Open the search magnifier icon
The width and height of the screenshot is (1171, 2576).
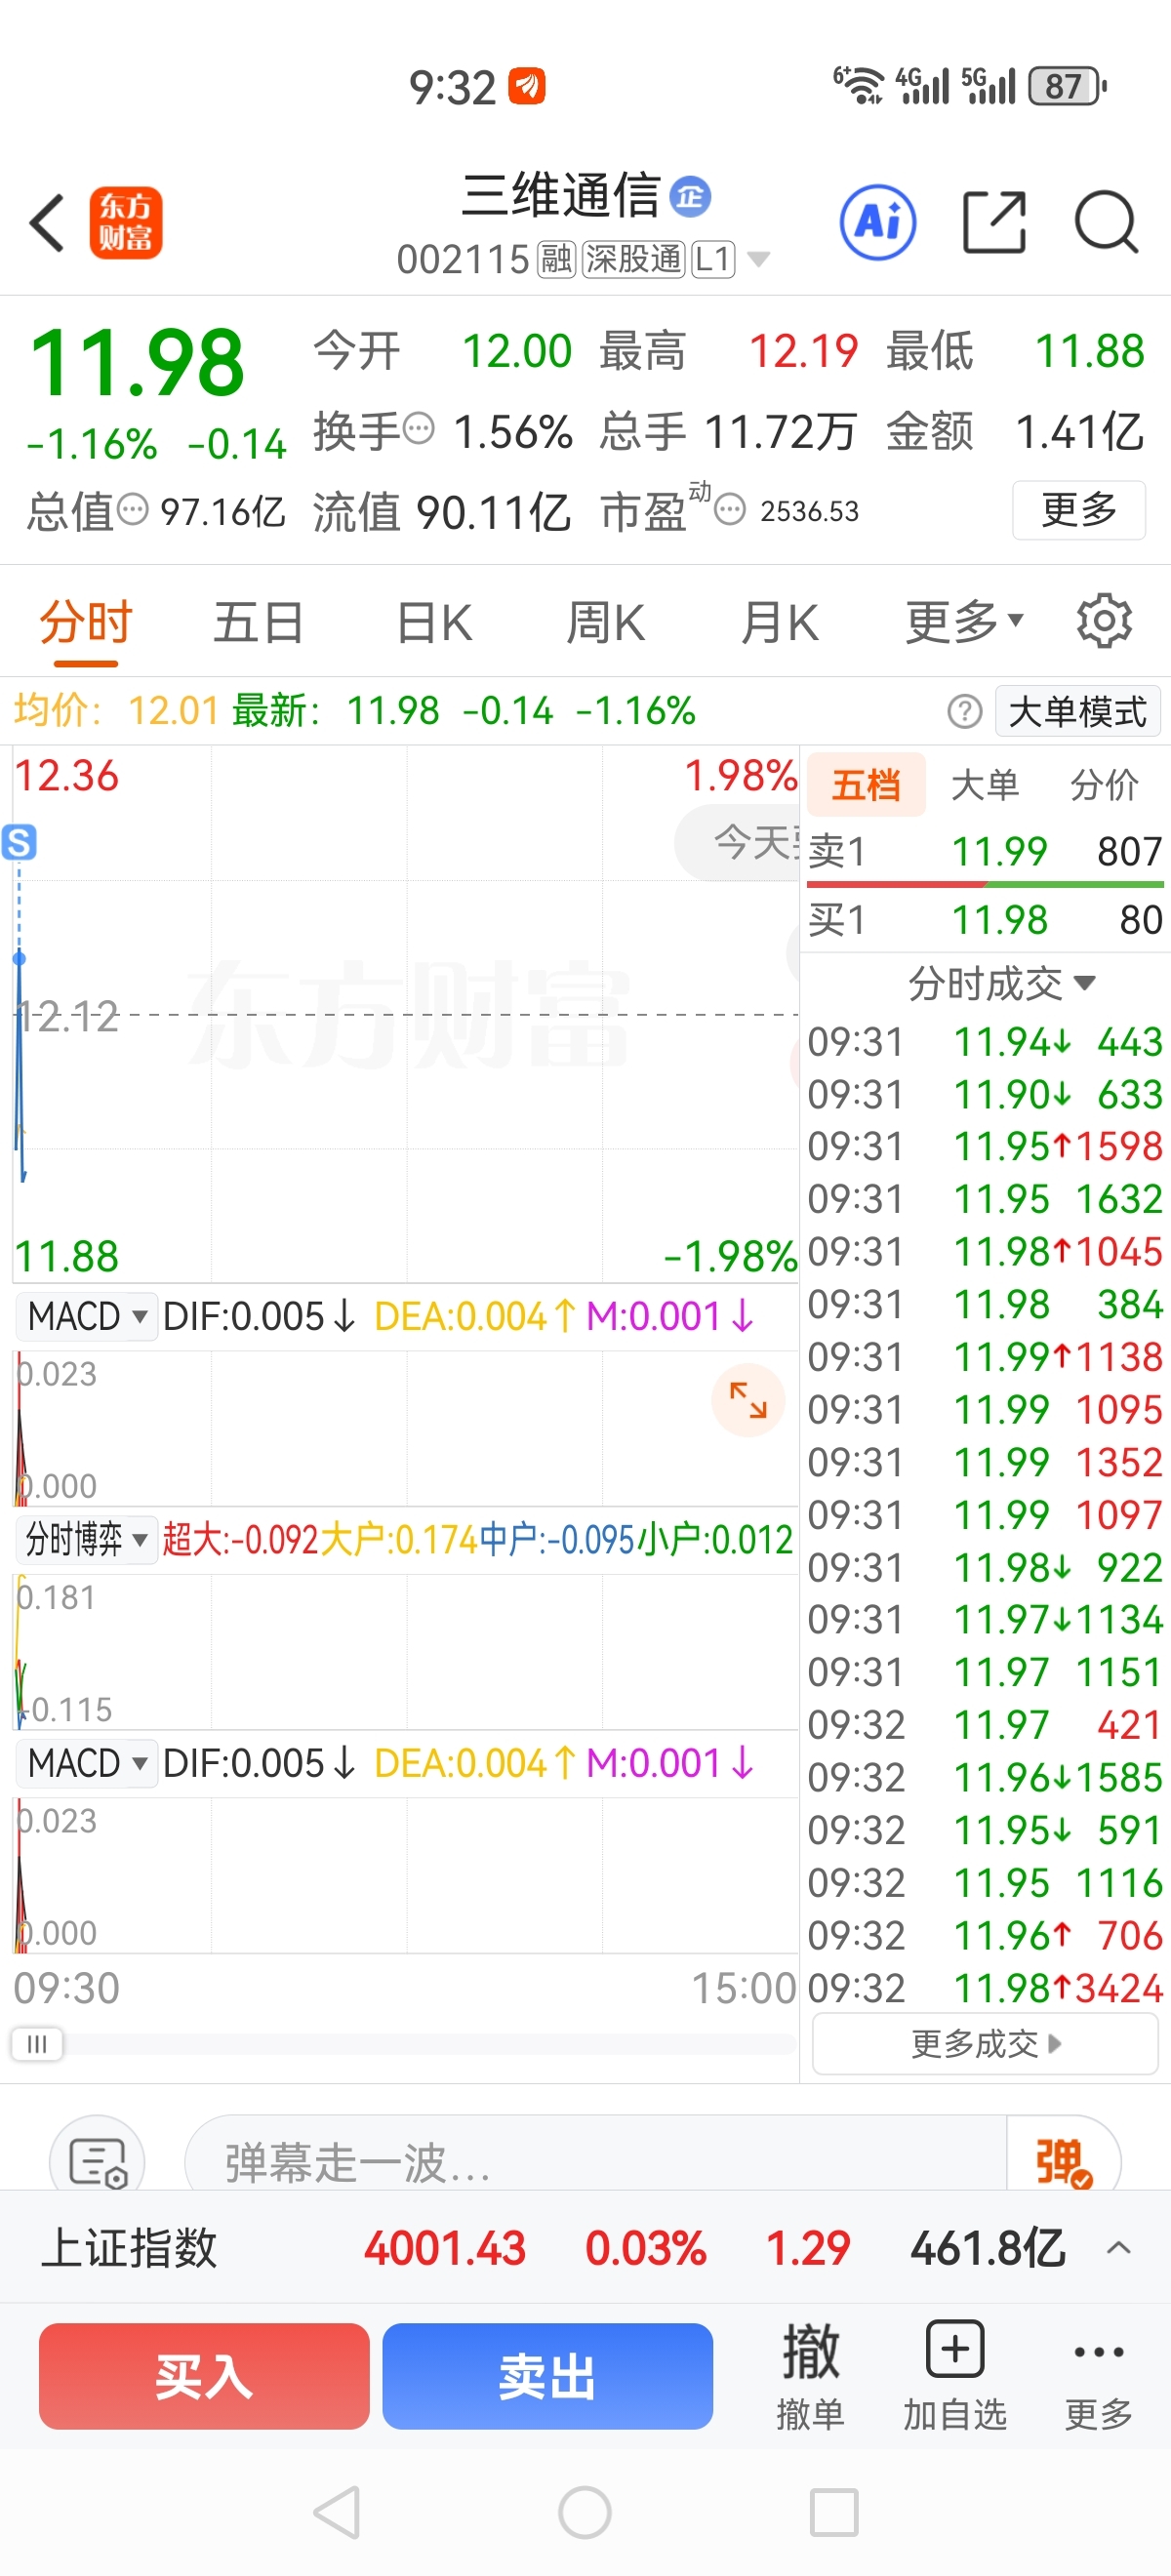pos(1106,222)
